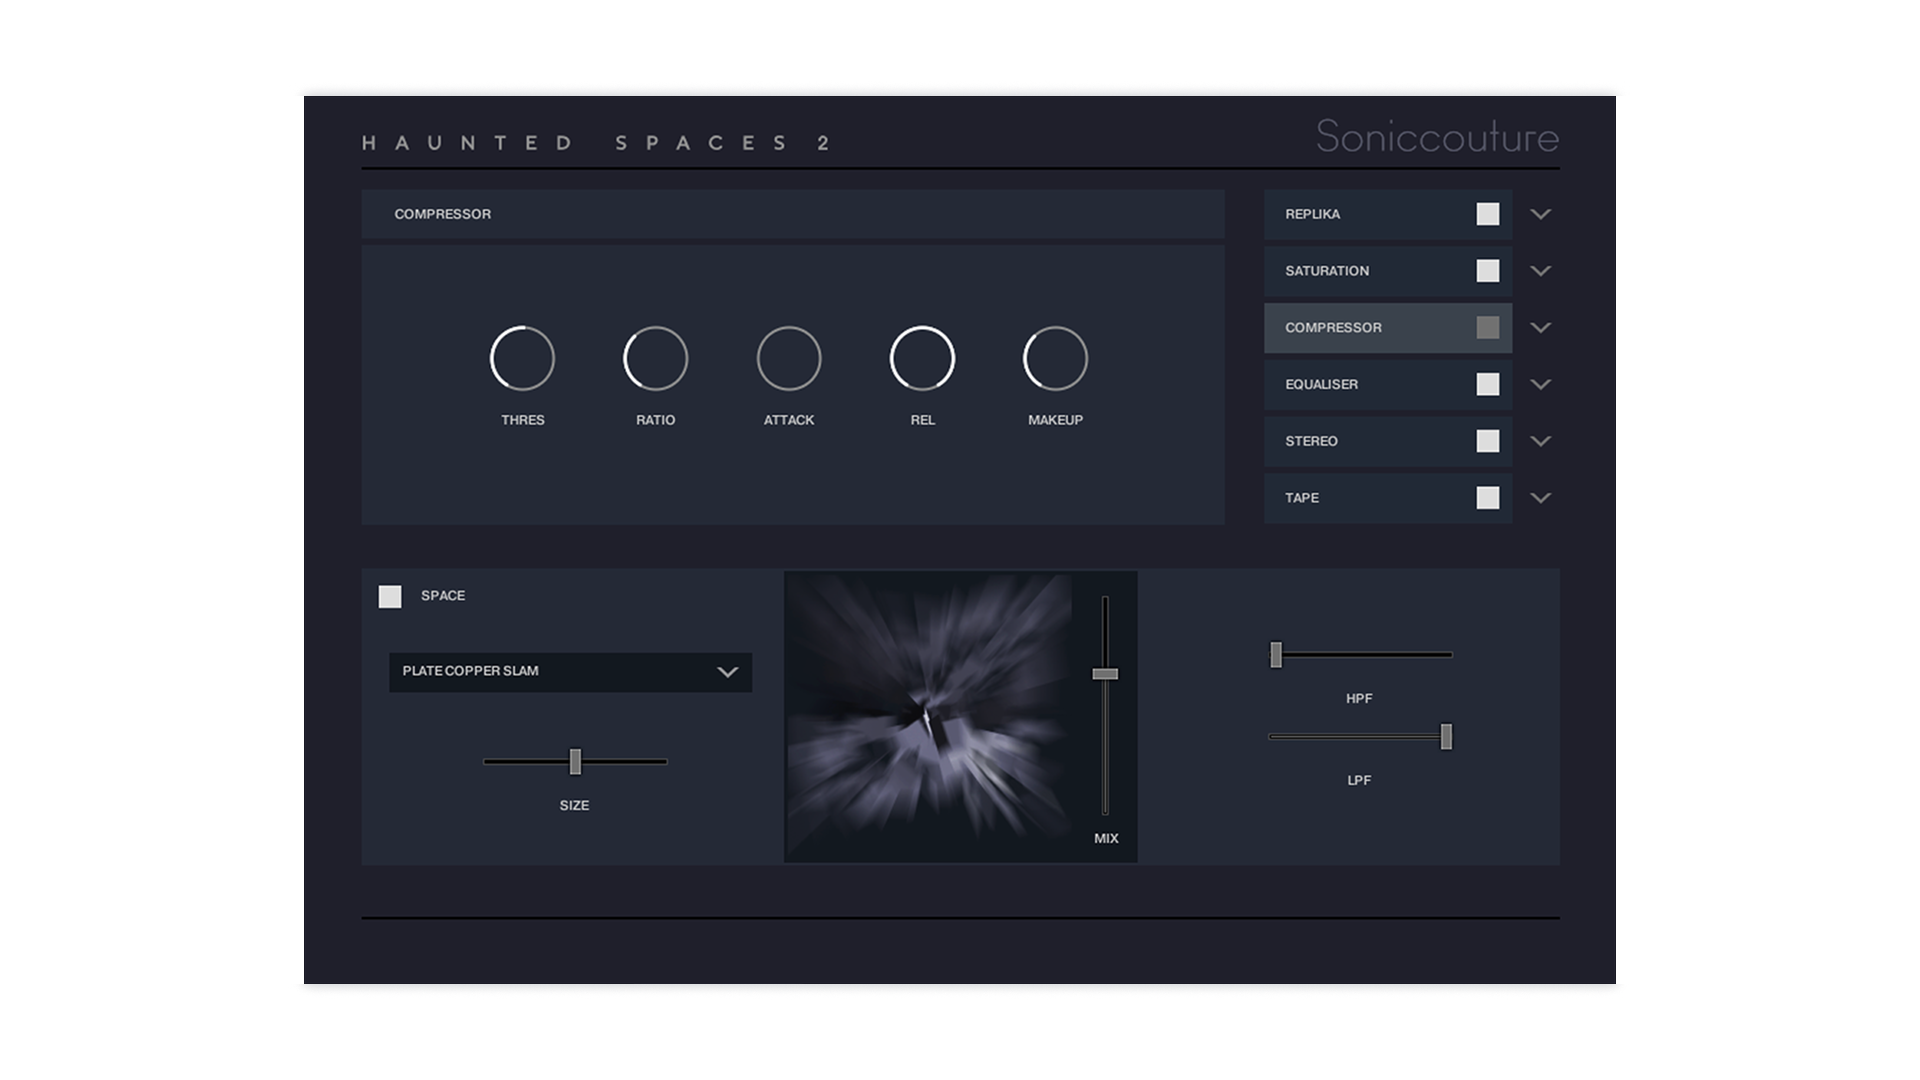Adjust the RATIO knob

click(656, 358)
